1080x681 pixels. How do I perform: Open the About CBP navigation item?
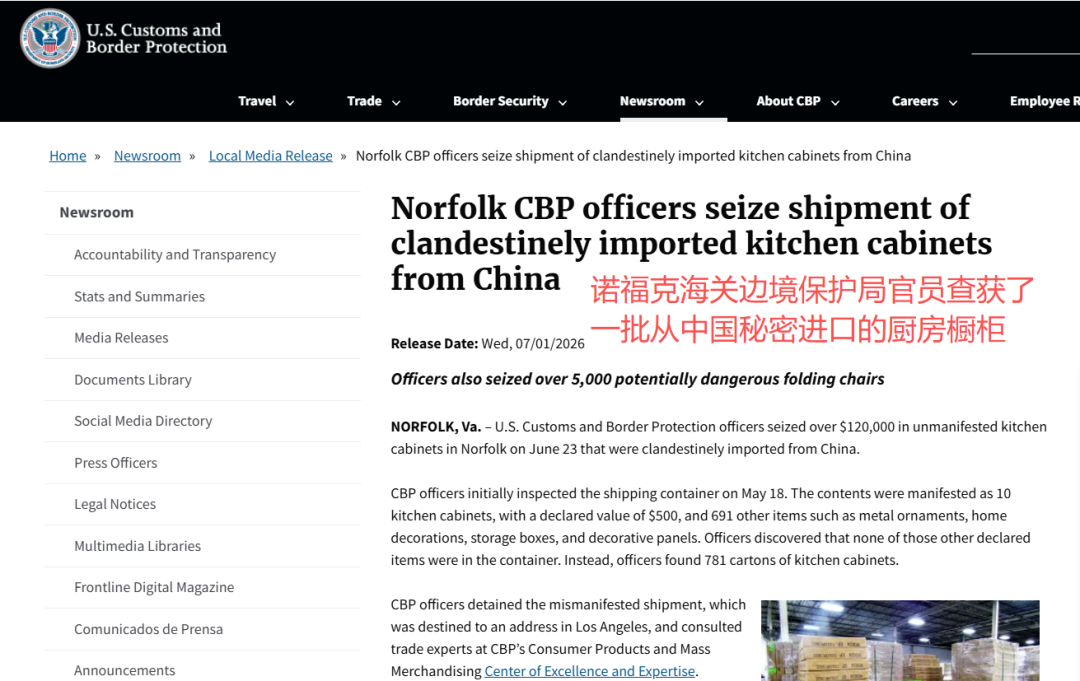pos(789,101)
